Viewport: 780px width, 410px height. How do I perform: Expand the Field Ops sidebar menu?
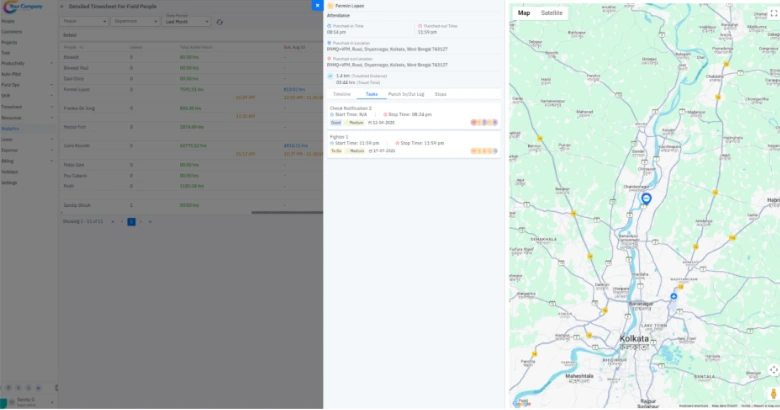coord(50,84)
